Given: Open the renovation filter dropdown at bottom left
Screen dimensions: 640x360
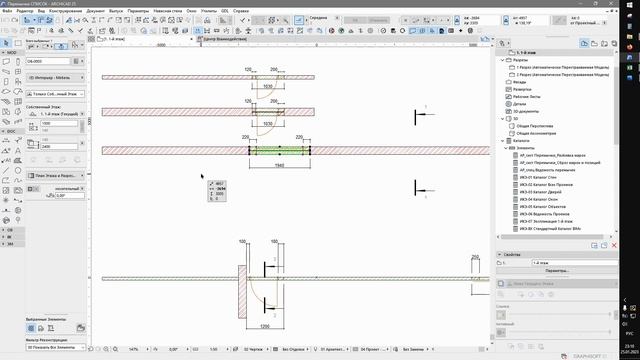Looking at the screenshot, I should click(x=56, y=347).
